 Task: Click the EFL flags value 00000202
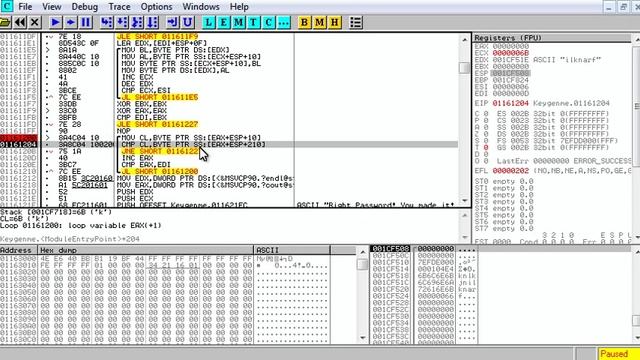[511, 171]
